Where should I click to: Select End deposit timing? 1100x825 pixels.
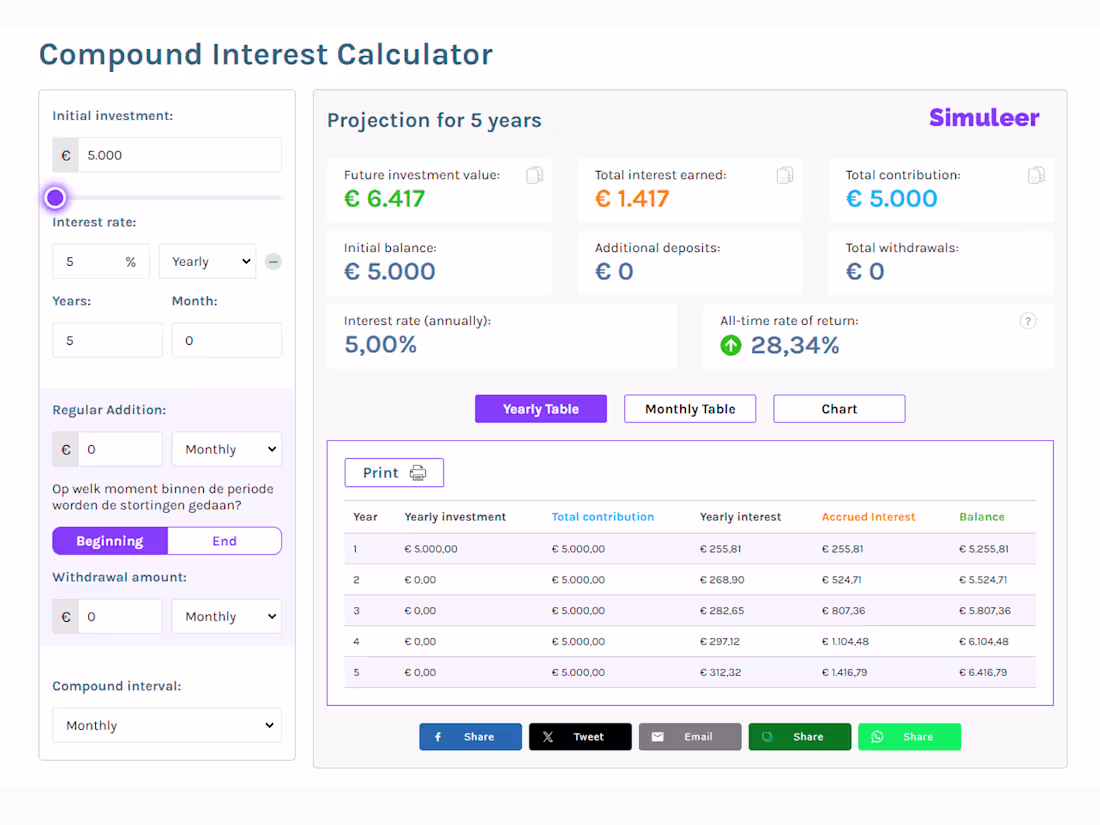point(224,541)
